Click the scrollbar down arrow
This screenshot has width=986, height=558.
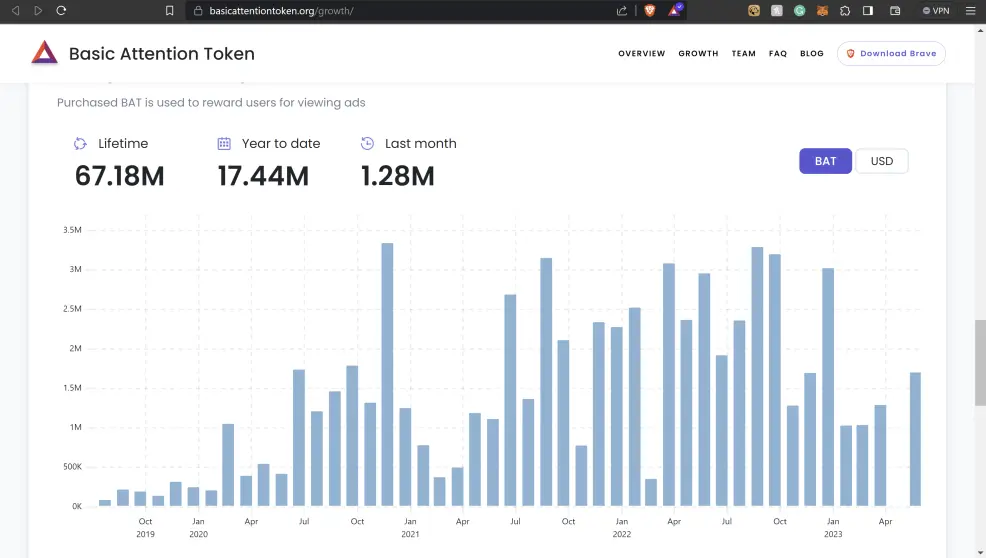(x=980, y=552)
